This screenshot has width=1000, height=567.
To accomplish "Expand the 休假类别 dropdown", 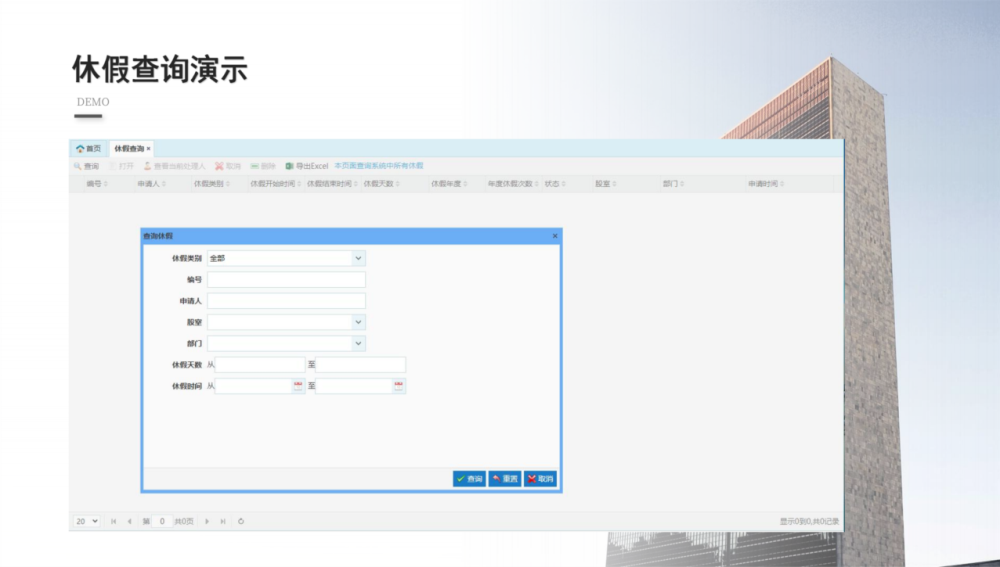I will pos(358,258).
